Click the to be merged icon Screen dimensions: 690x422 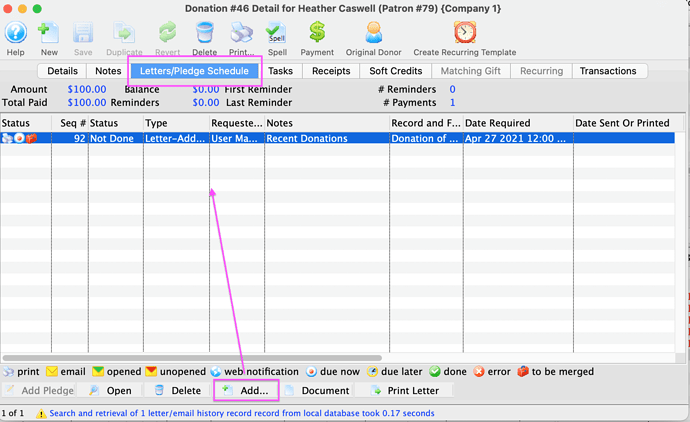click(x=523, y=372)
